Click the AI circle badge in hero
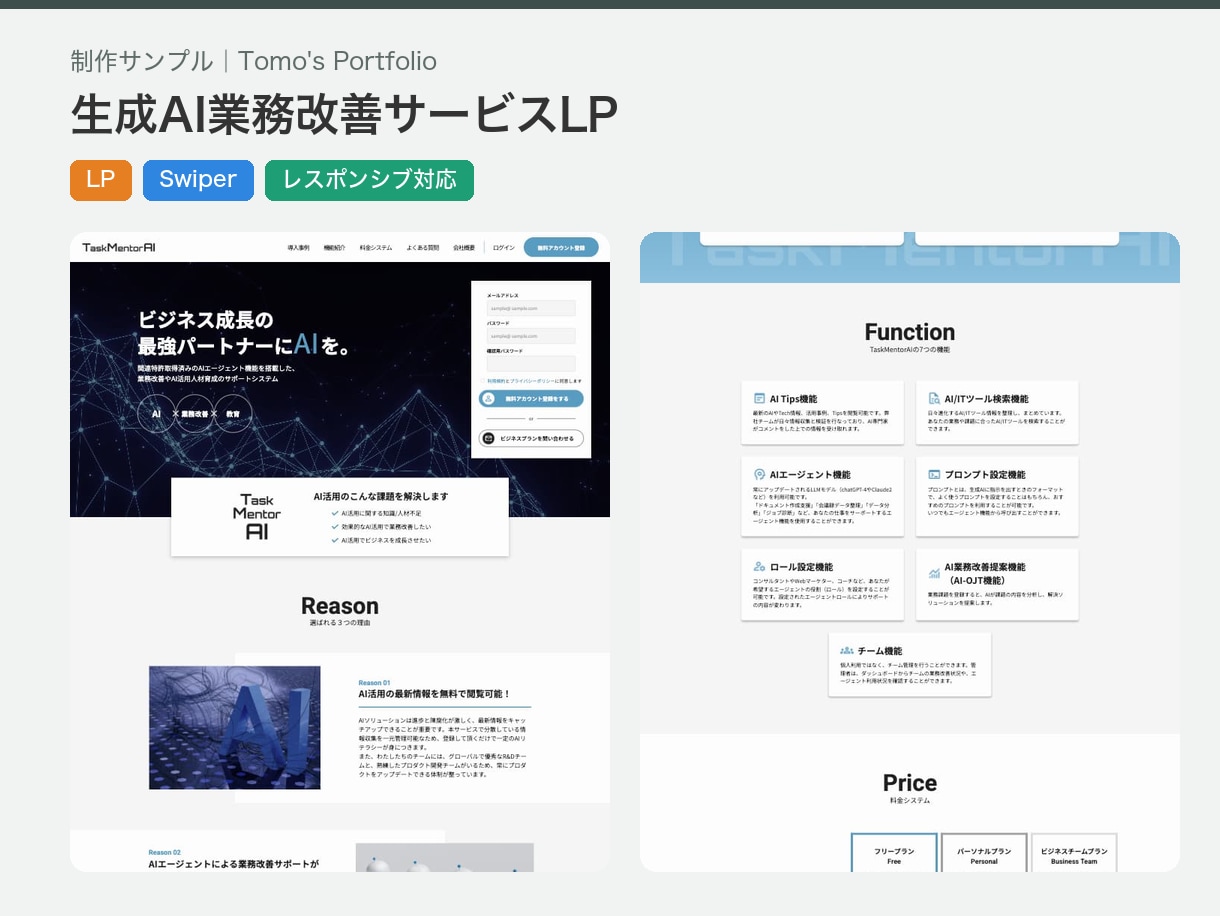The width and height of the screenshot is (1220, 916). point(156,413)
